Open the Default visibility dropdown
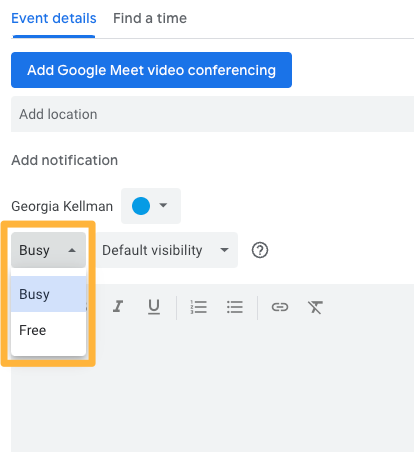The width and height of the screenshot is (414, 452). pos(167,250)
